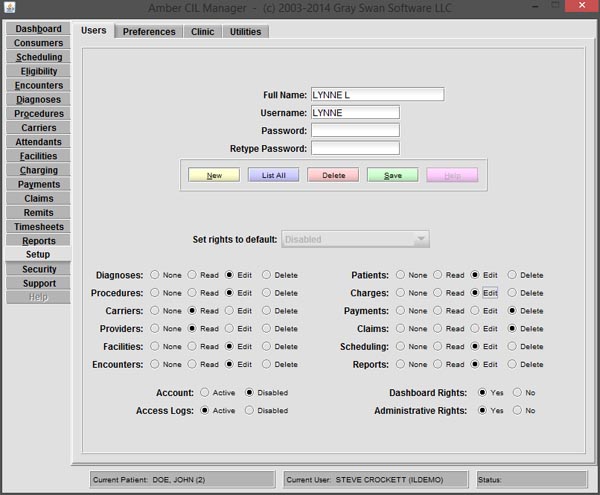600x495 pixels.
Task: Set Access Logs to Disabled
Action: (x=250, y=411)
